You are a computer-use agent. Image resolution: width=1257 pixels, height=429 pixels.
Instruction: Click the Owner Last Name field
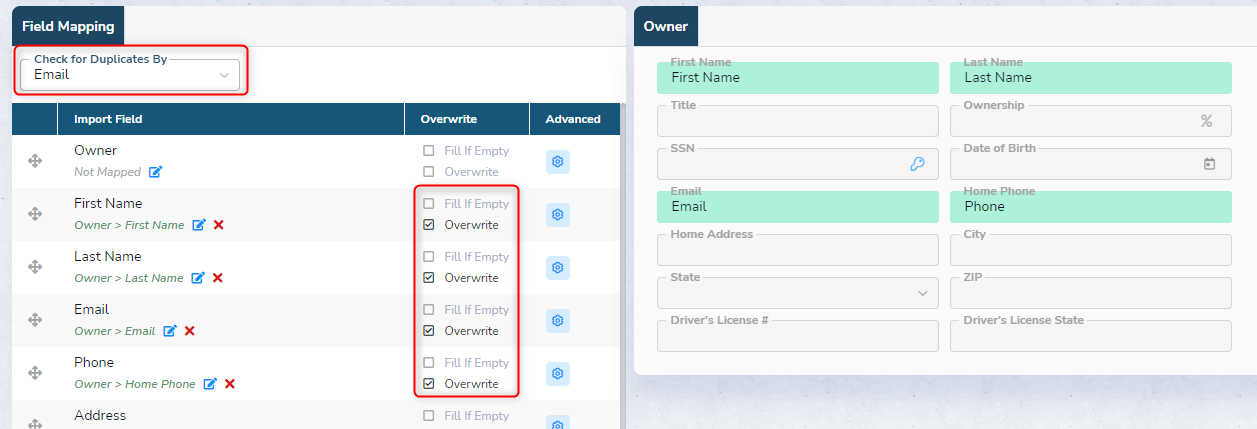pos(1091,78)
